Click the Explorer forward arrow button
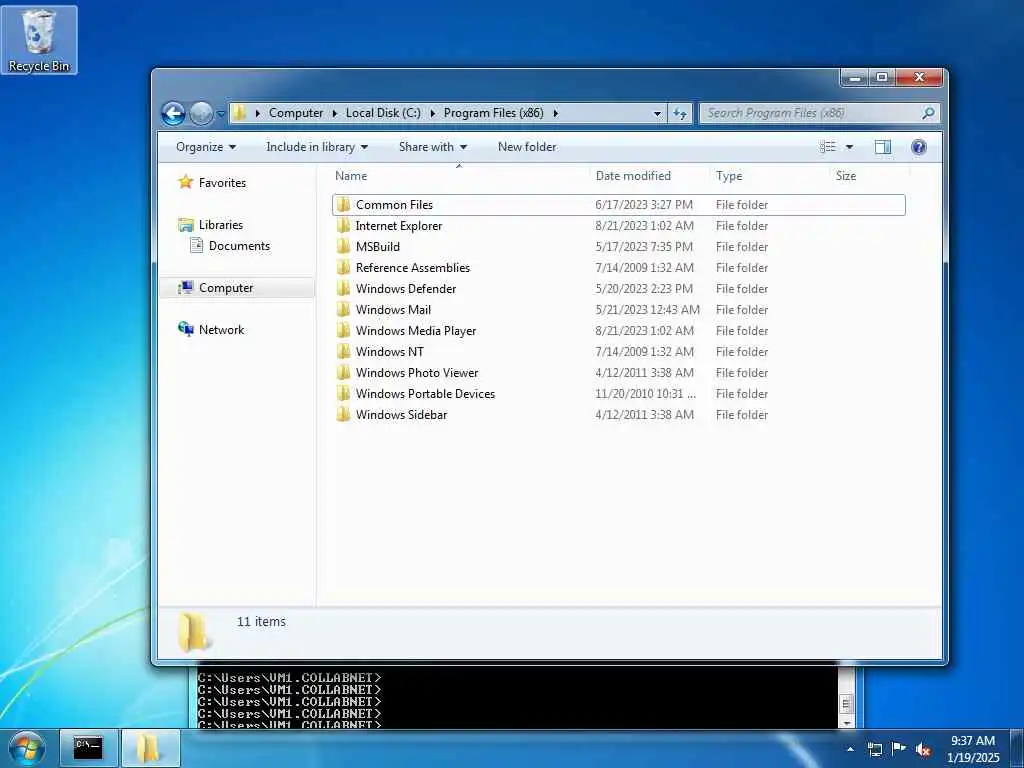1024x768 pixels. click(x=201, y=114)
